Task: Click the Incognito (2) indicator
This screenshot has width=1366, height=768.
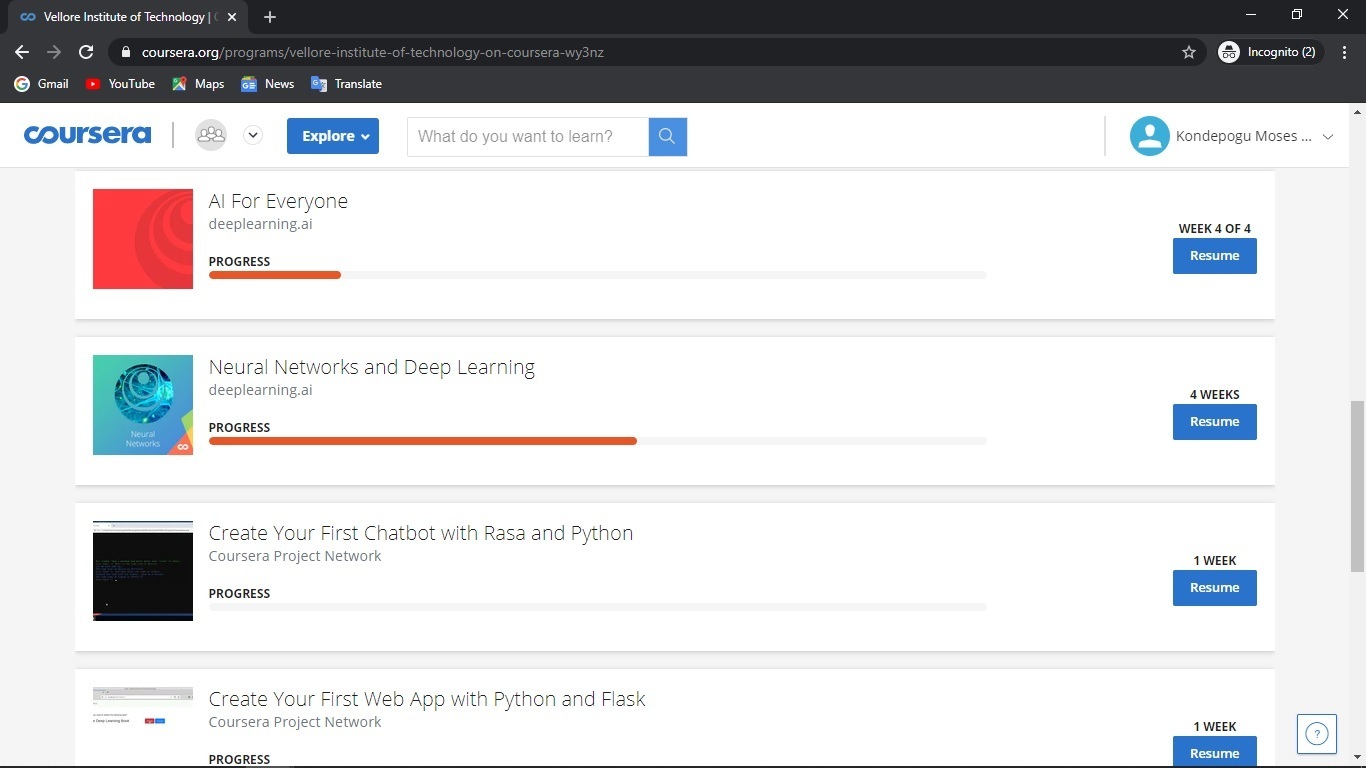Action: [x=1268, y=52]
